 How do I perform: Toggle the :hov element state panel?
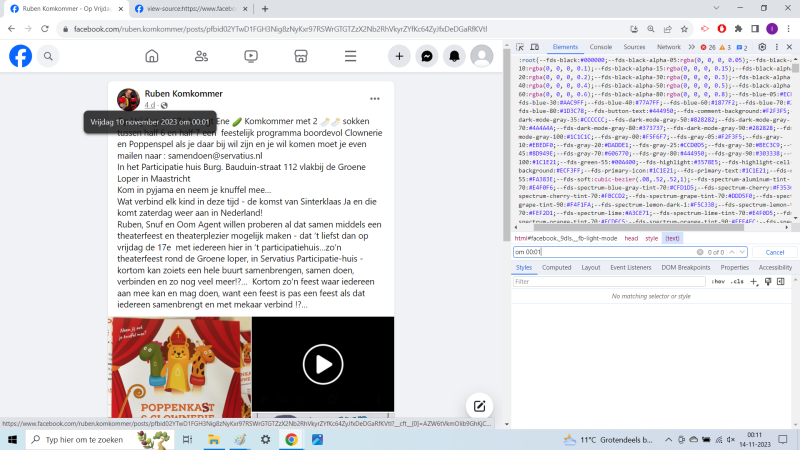[x=718, y=282]
